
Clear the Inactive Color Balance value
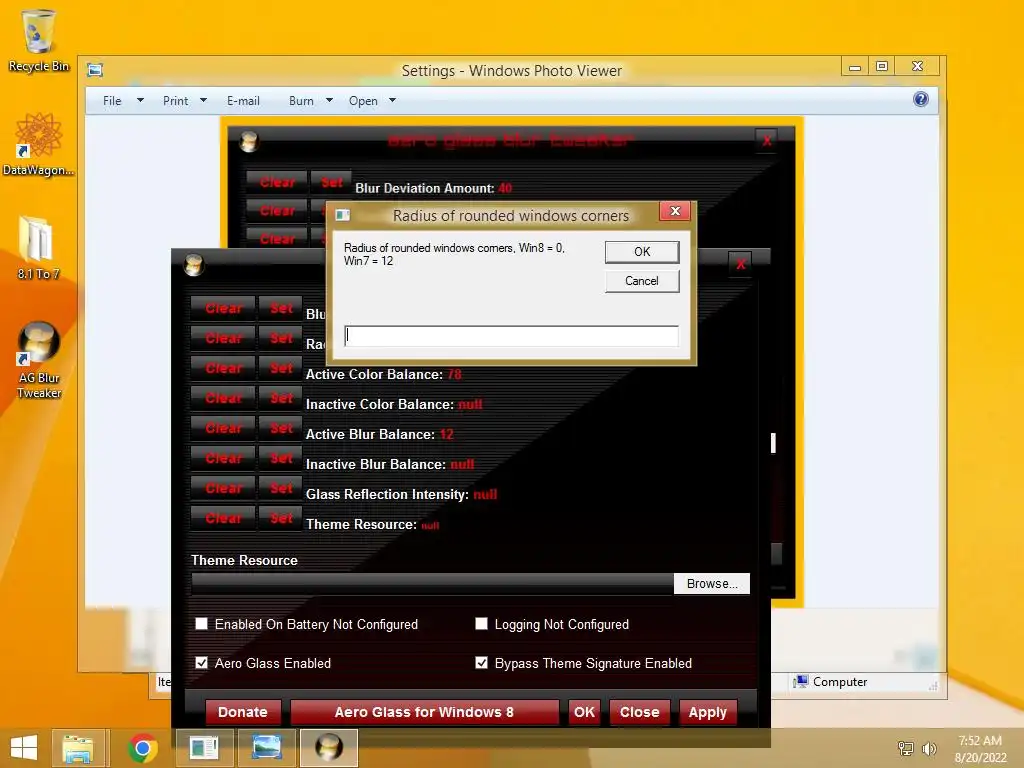pyautogui.click(x=223, y=398)
